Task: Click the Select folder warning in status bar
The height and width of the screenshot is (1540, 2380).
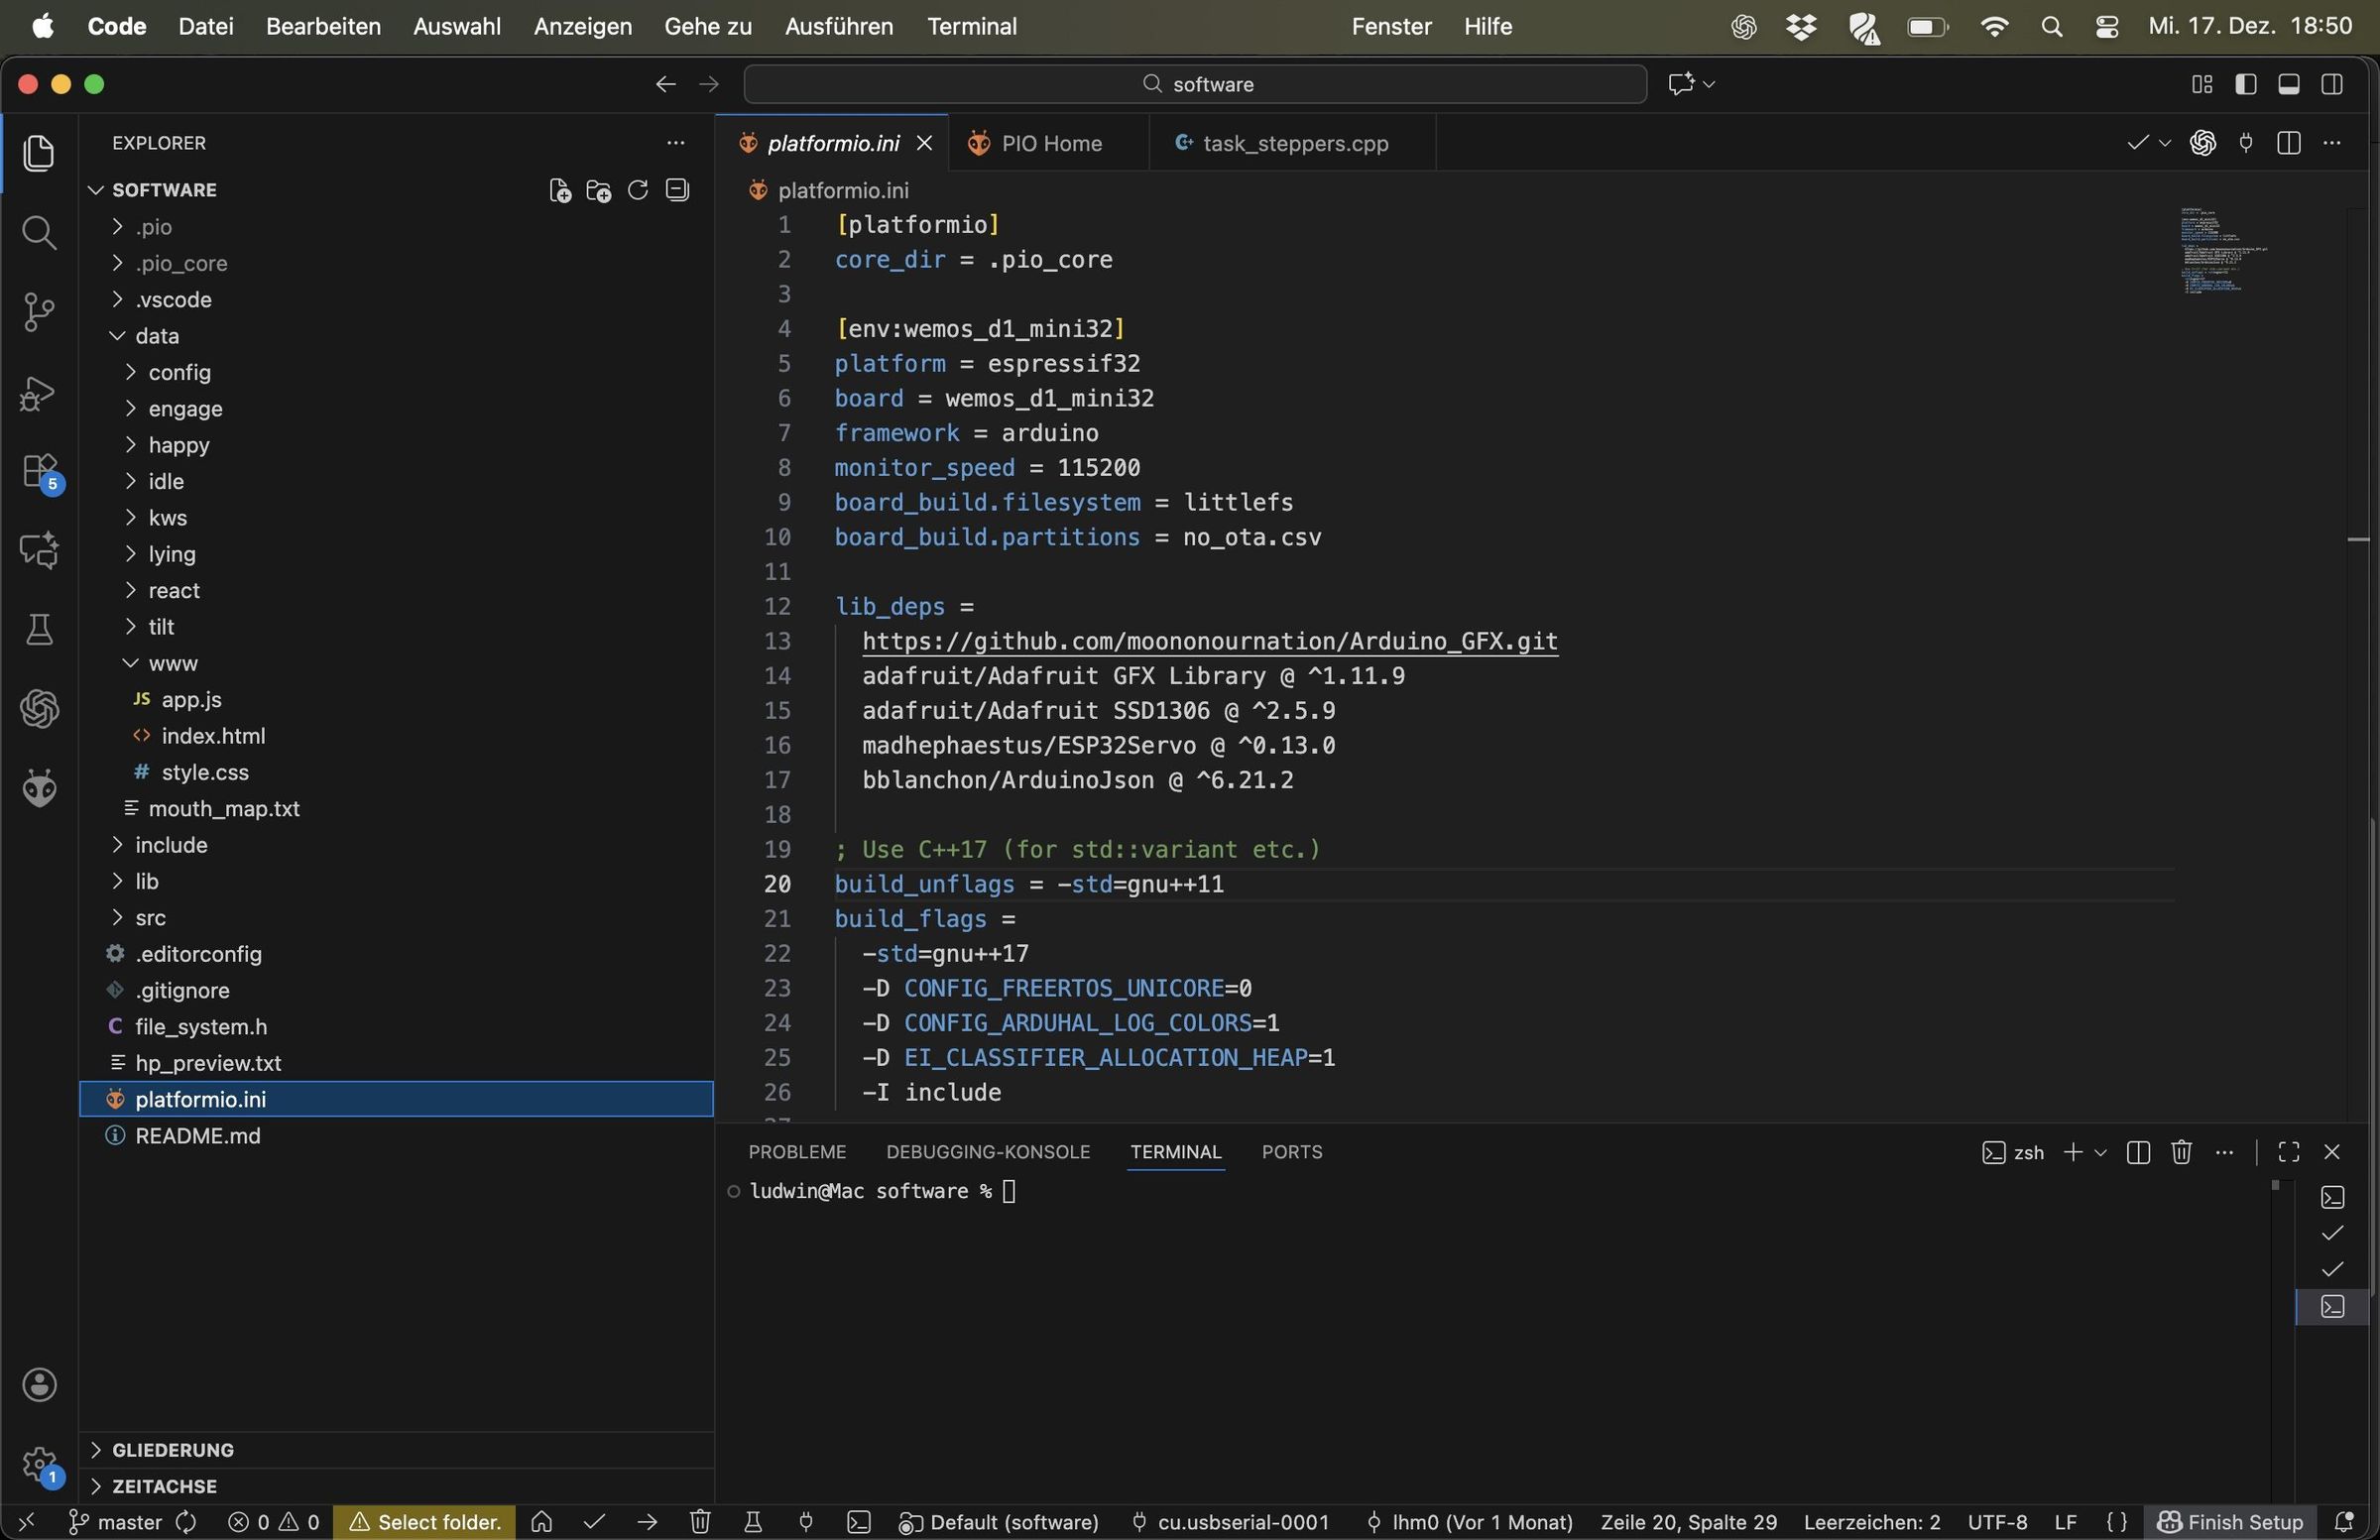Action: point(425,1522)
